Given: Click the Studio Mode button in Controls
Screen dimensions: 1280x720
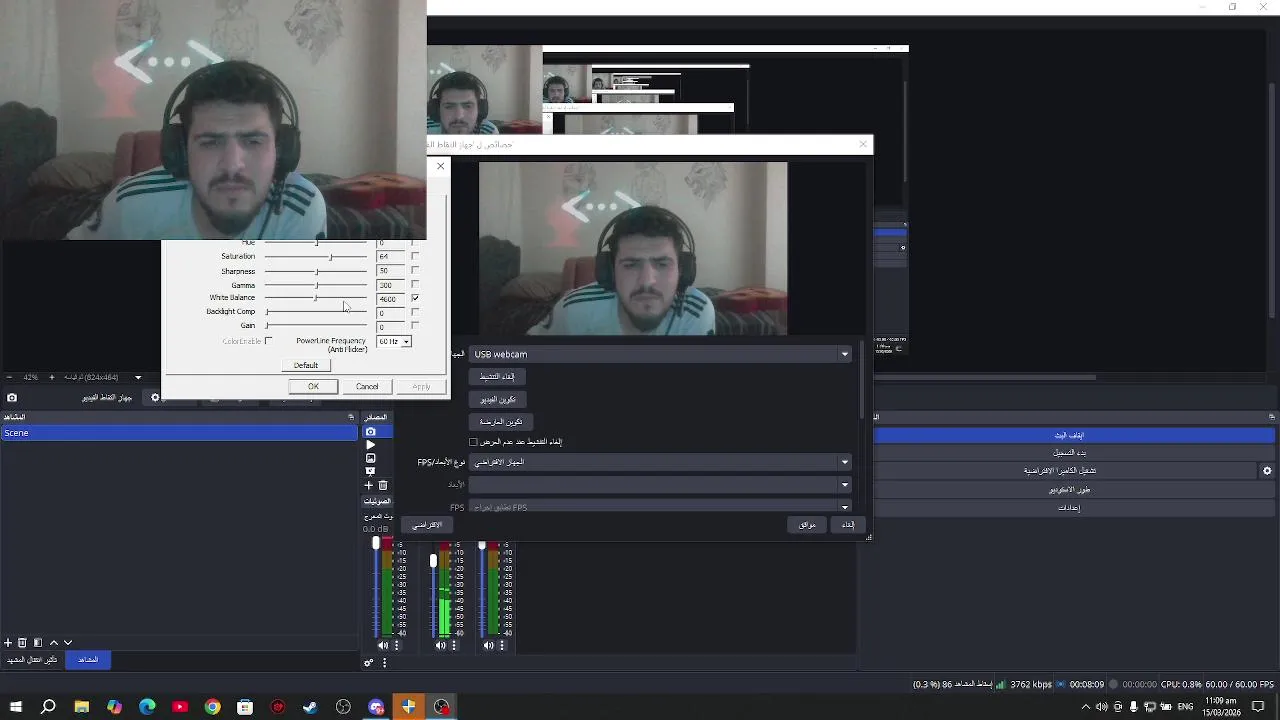Looking at the screenshot, I should tap(1069, 490).
